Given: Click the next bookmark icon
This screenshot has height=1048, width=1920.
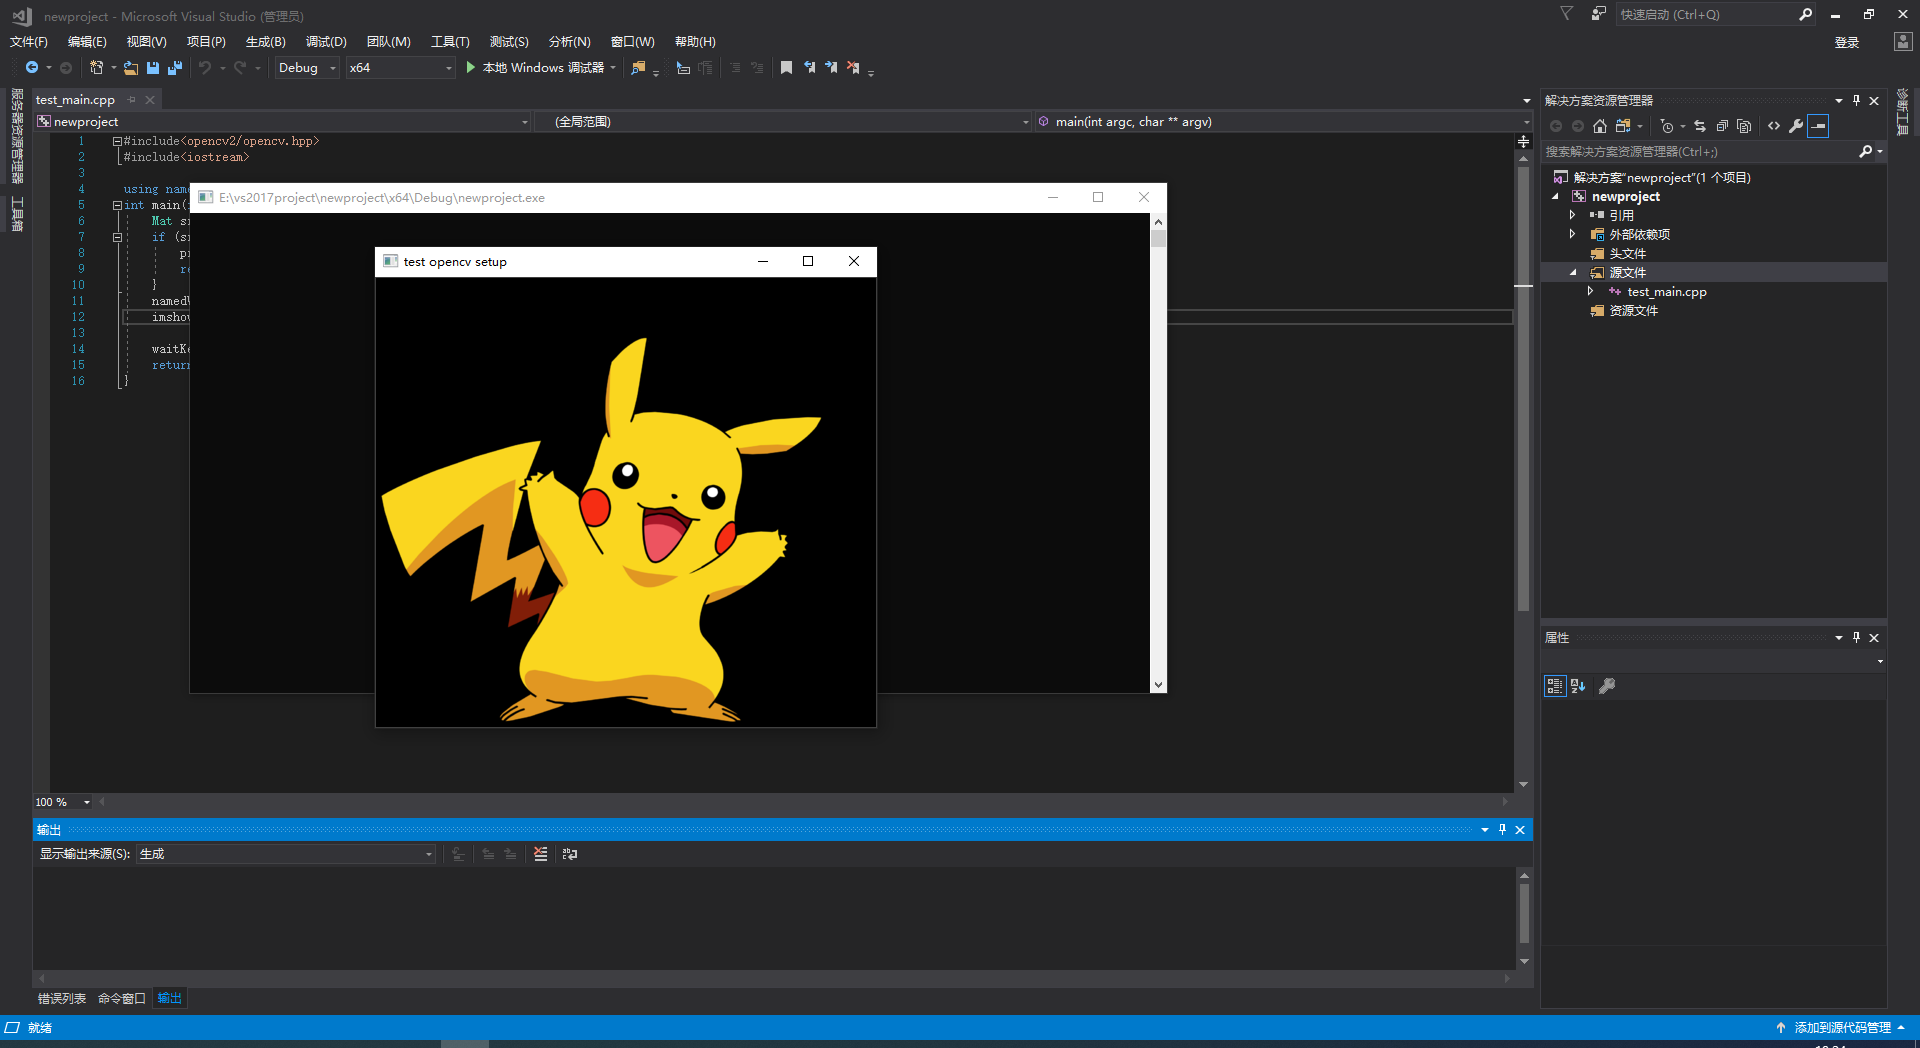Looking at the screenshot, I should (x=831, y=68).
